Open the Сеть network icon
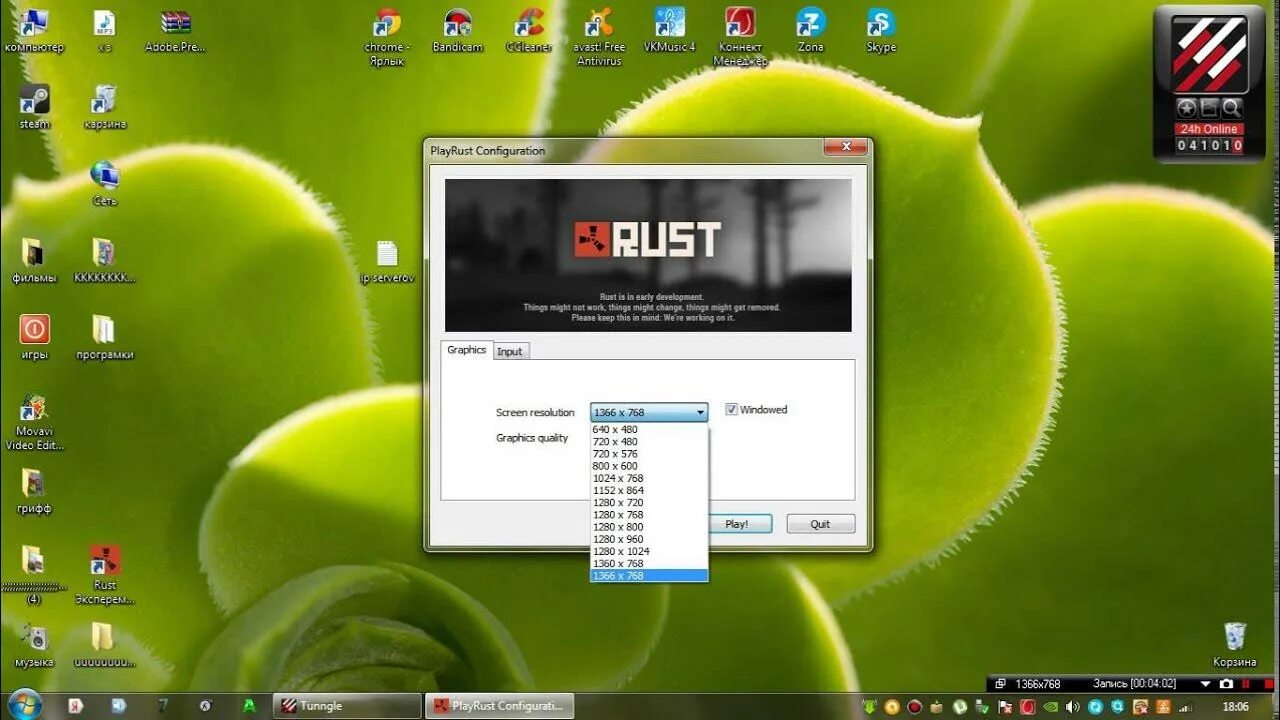 pyautogui.click(x=104, y=183)
